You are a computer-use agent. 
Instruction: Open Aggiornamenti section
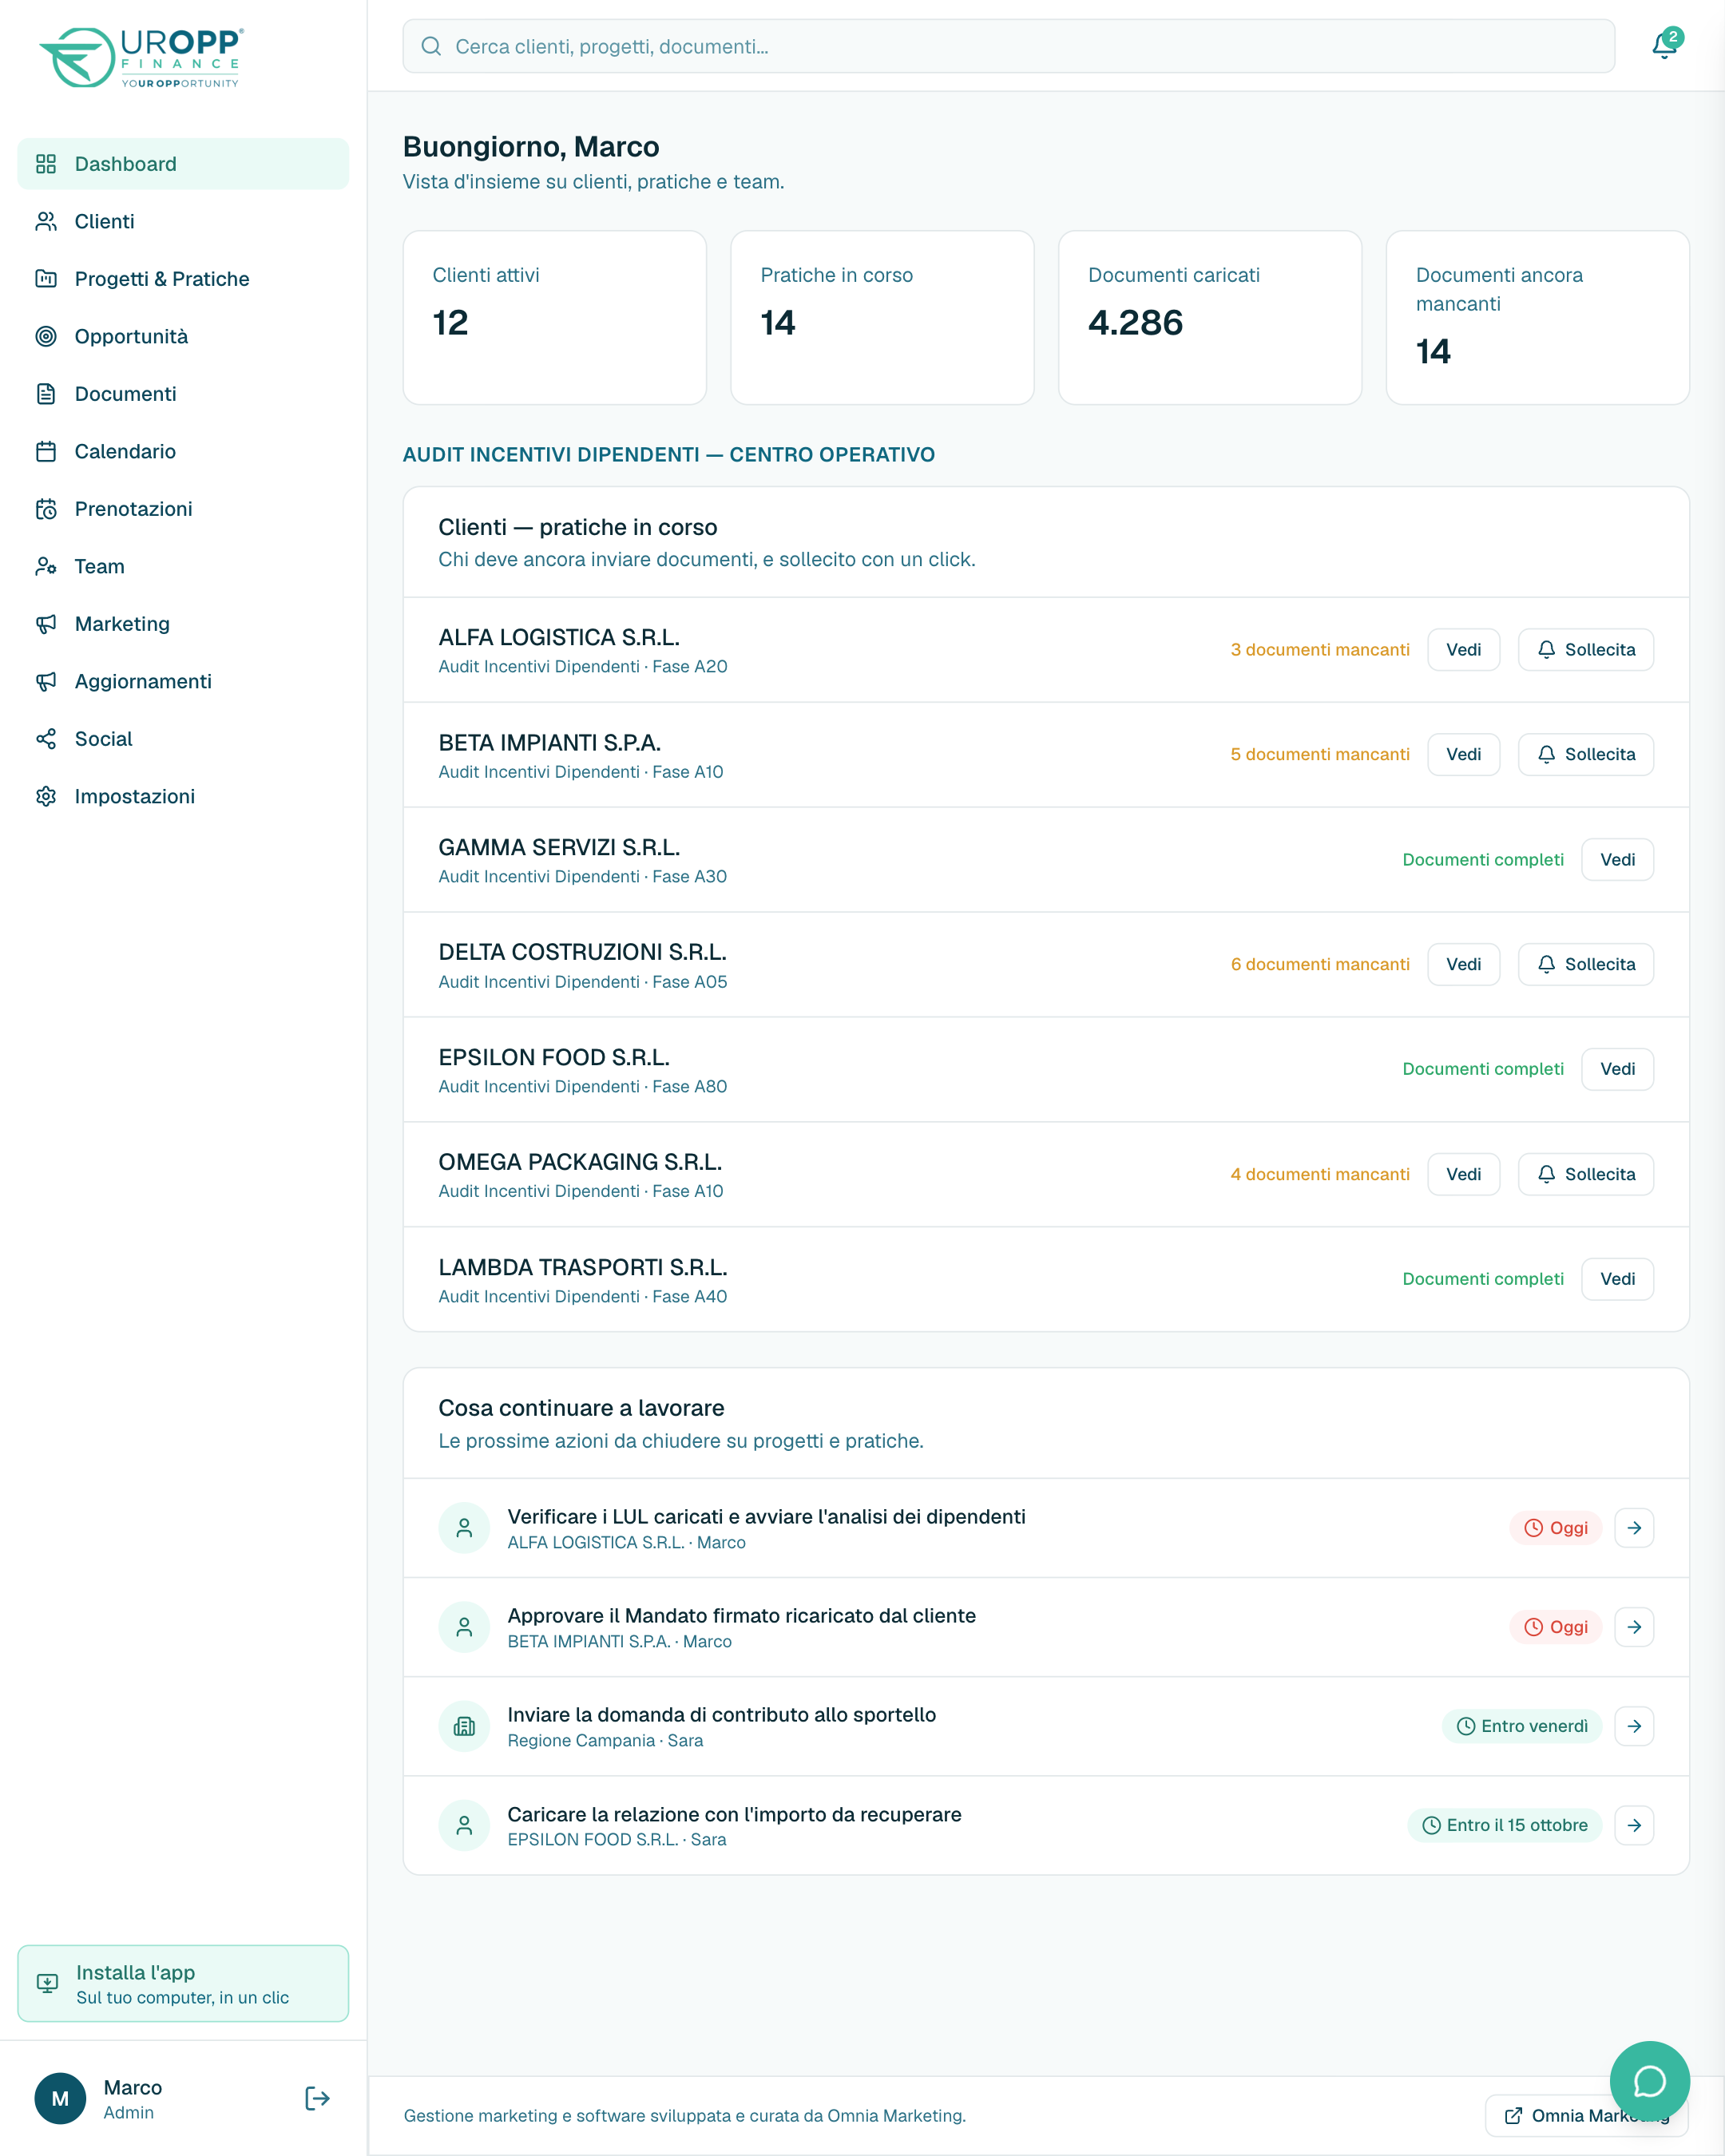pos(183,681)
